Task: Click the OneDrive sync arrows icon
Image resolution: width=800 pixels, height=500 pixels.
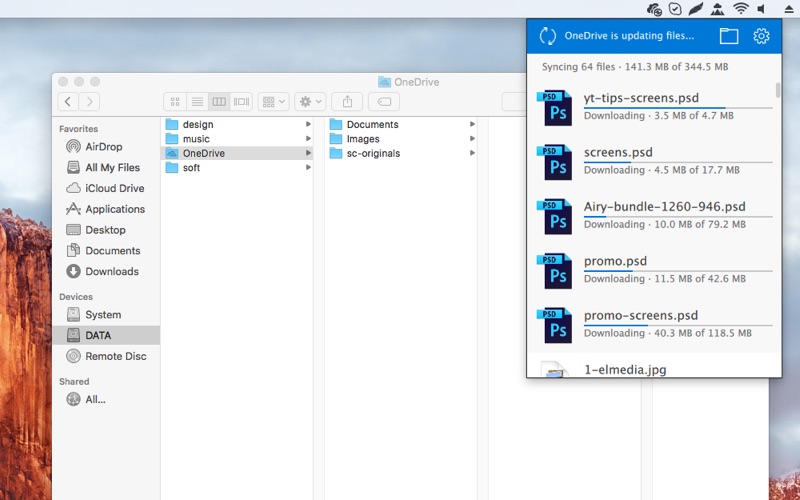Action: [x=547, y=36]
